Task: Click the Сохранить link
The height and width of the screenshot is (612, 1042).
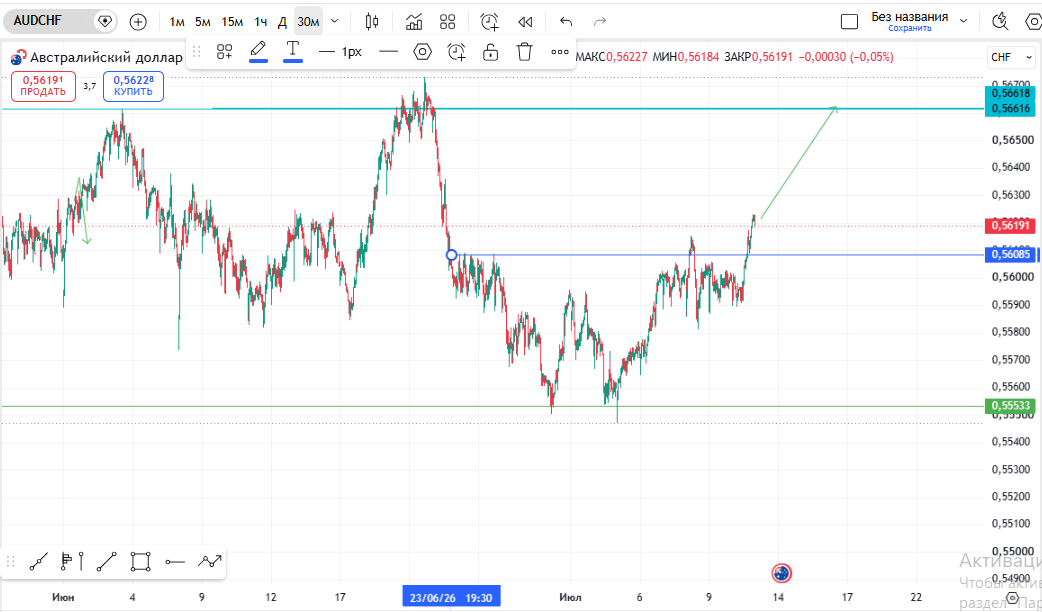Action: (x=910, y=29)
